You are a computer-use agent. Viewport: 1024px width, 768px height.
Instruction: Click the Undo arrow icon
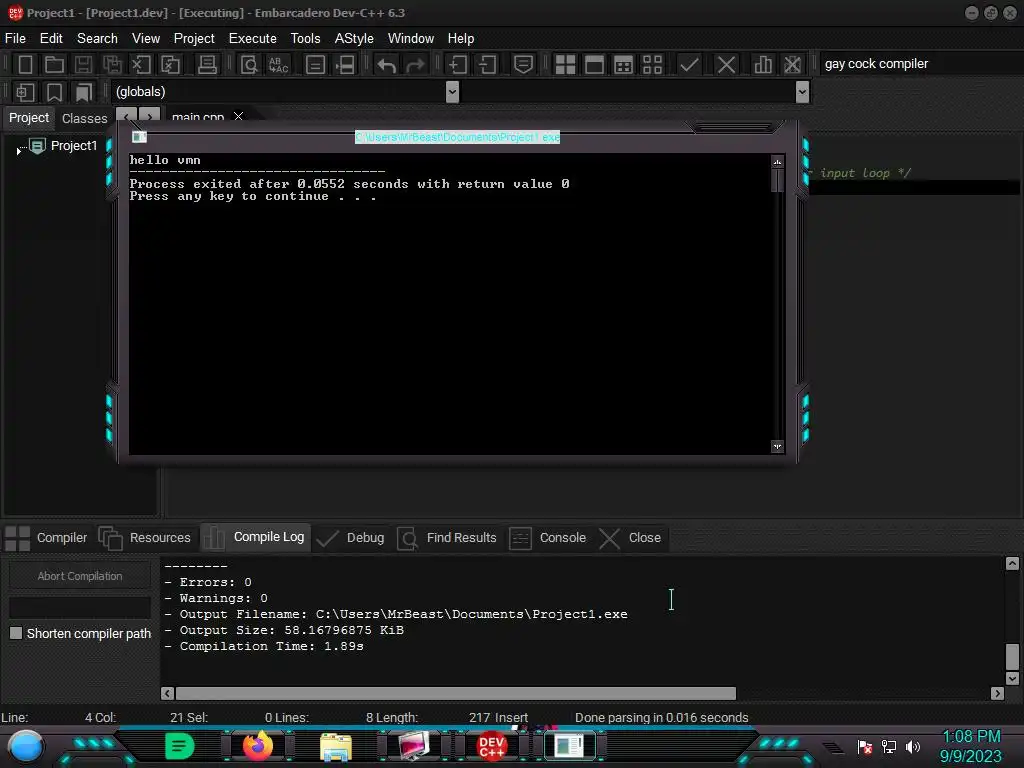[387, 65]
